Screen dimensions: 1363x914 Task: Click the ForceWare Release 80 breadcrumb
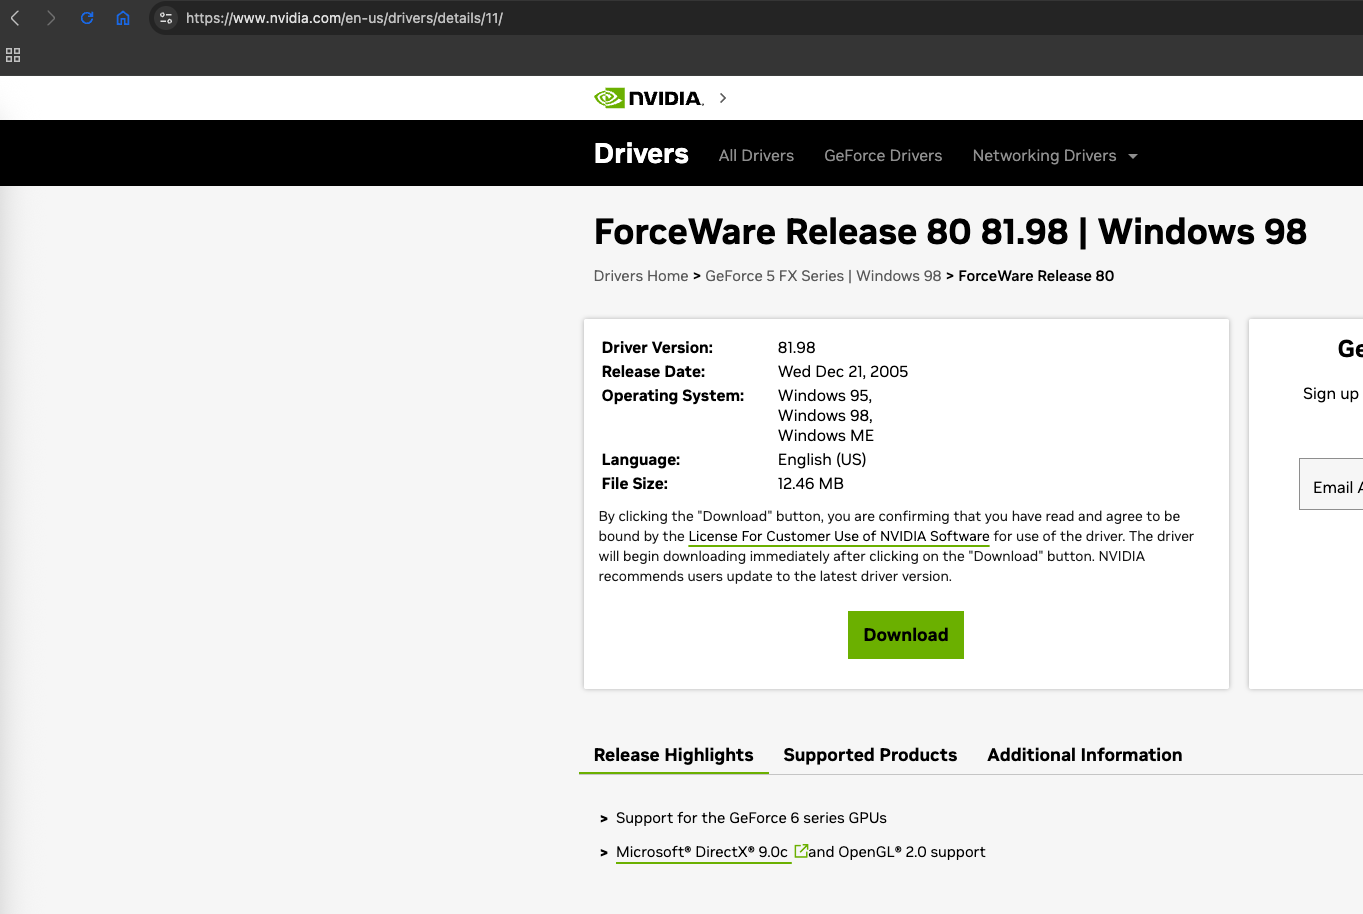click(1036, 276)
